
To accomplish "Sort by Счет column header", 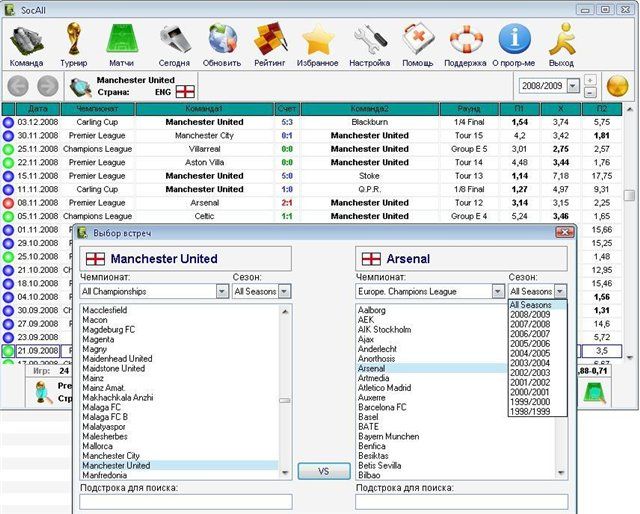I will pos(287,109).
